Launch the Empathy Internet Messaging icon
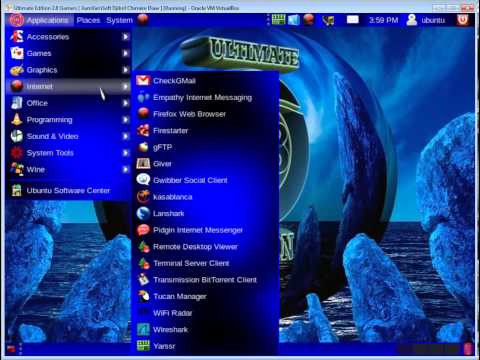The width and height of the screenshot is (480, 360). [x=143, y=97]
